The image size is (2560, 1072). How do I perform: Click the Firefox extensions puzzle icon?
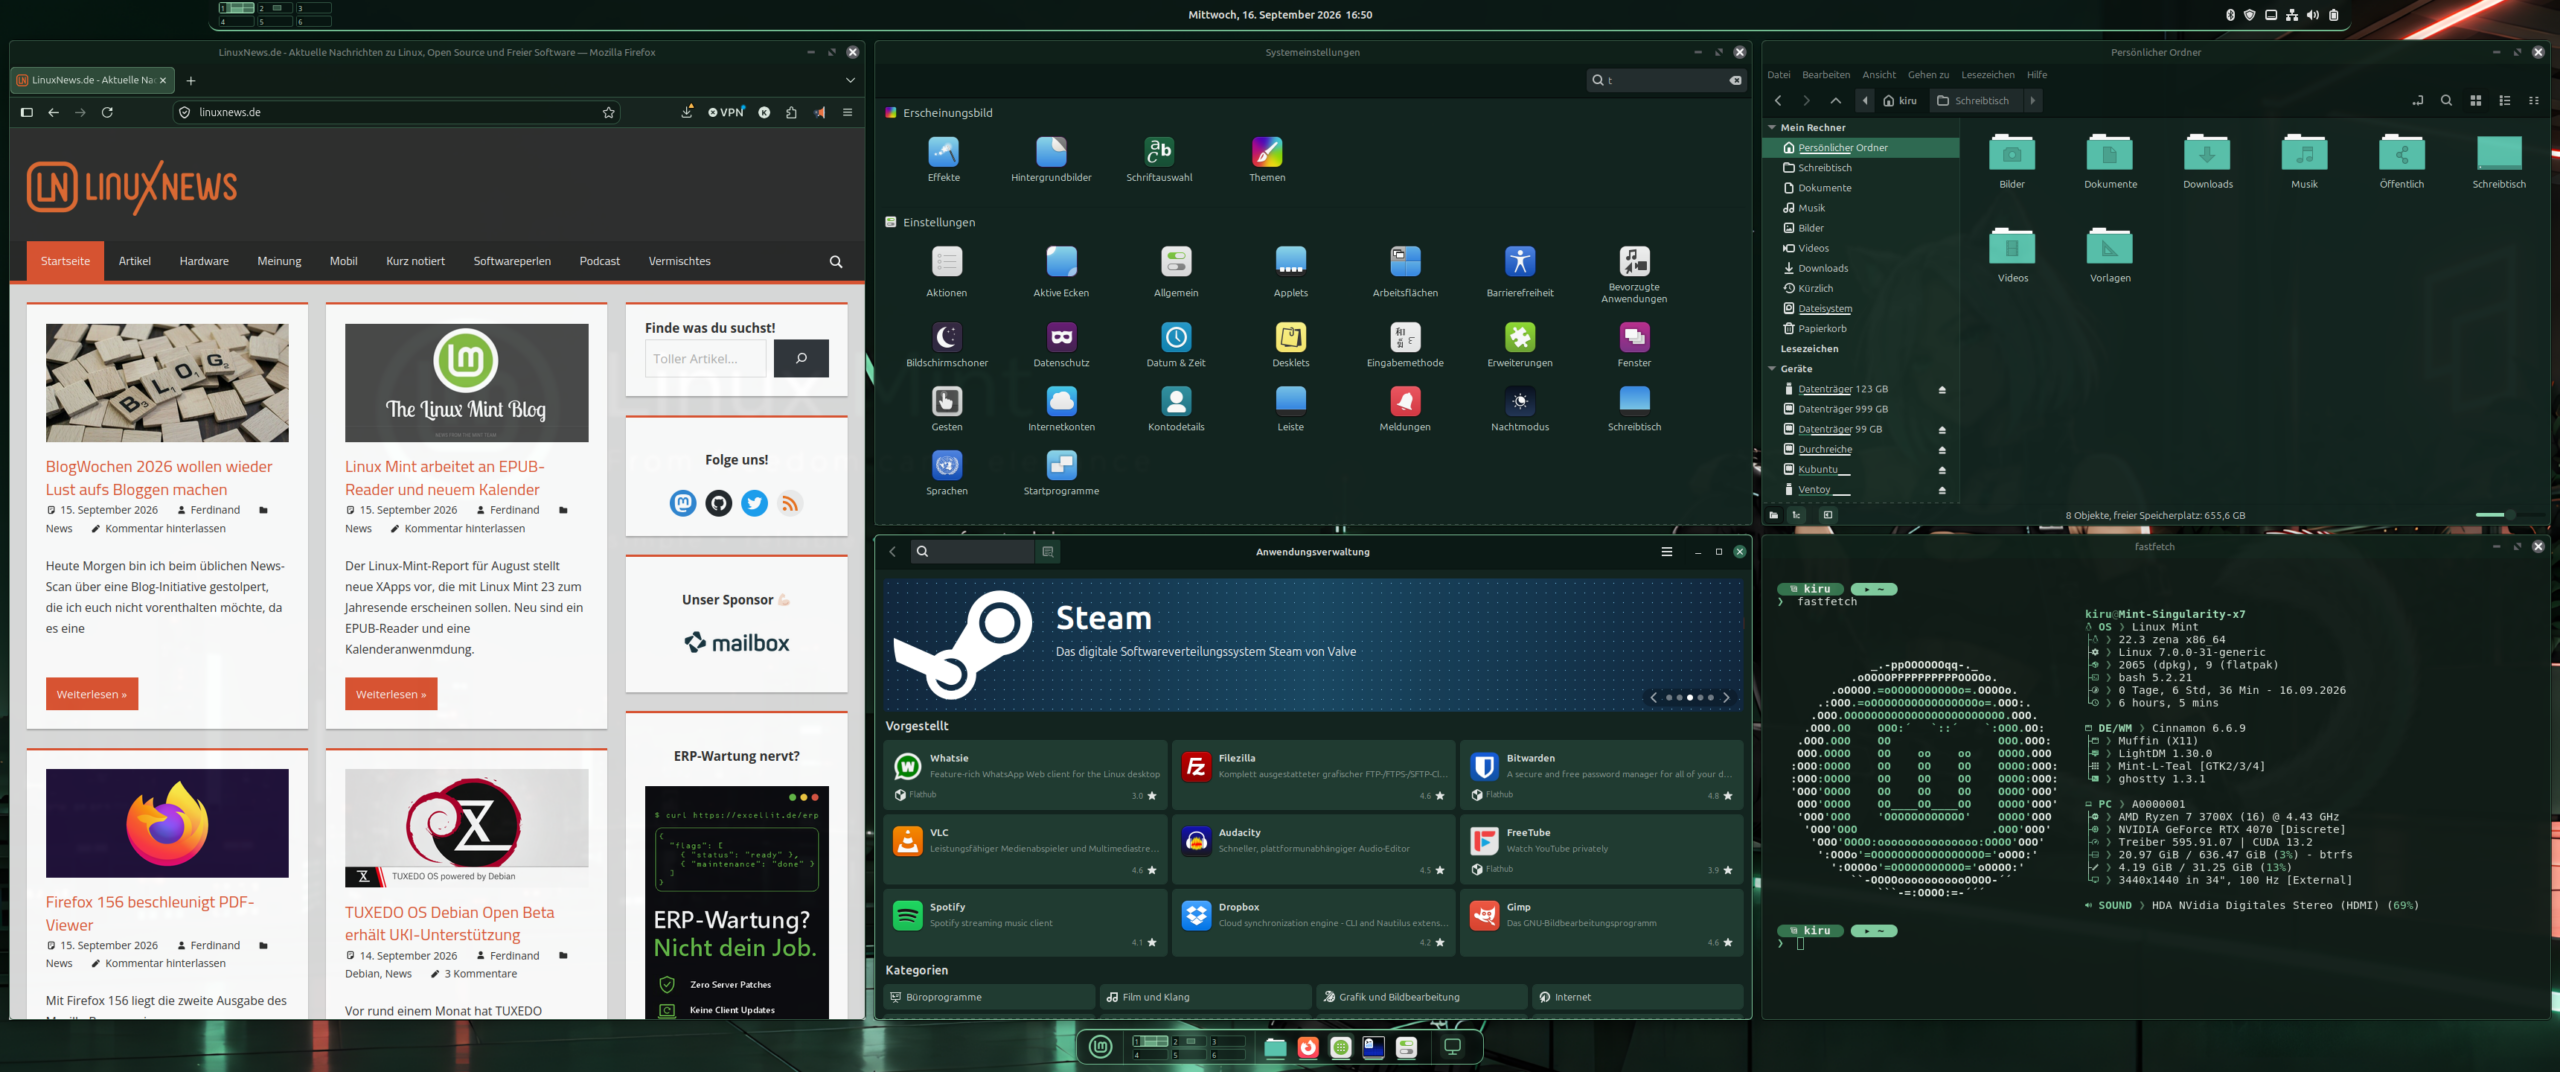click(791, 112)
